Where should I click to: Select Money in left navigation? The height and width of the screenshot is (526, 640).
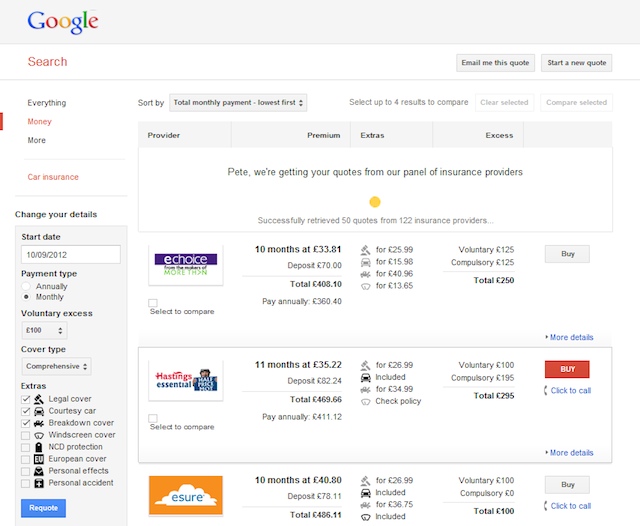[x=40, y=122]
